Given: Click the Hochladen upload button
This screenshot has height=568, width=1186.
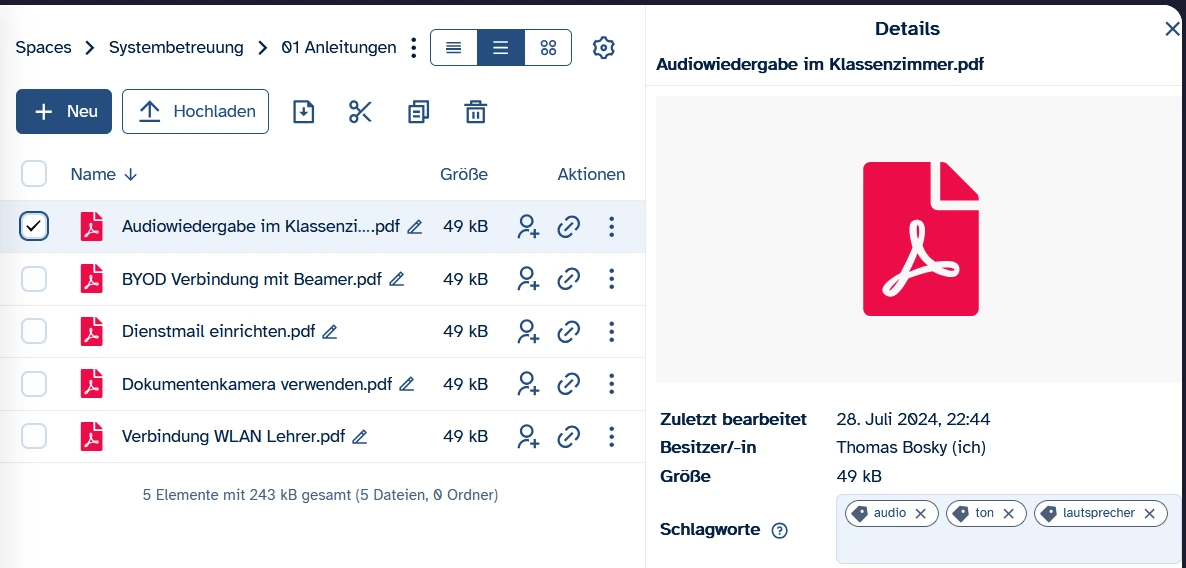Looking at the screenshot, I should tap(196, 112).
